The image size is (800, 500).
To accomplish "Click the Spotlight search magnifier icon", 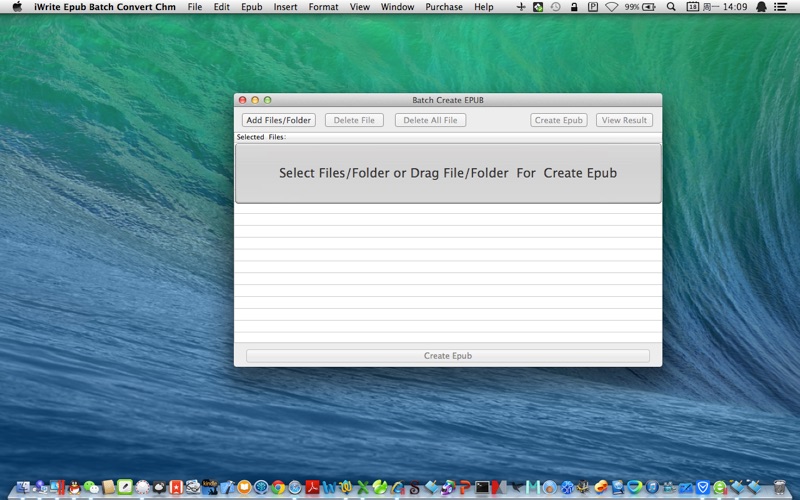I will point(671,7).
